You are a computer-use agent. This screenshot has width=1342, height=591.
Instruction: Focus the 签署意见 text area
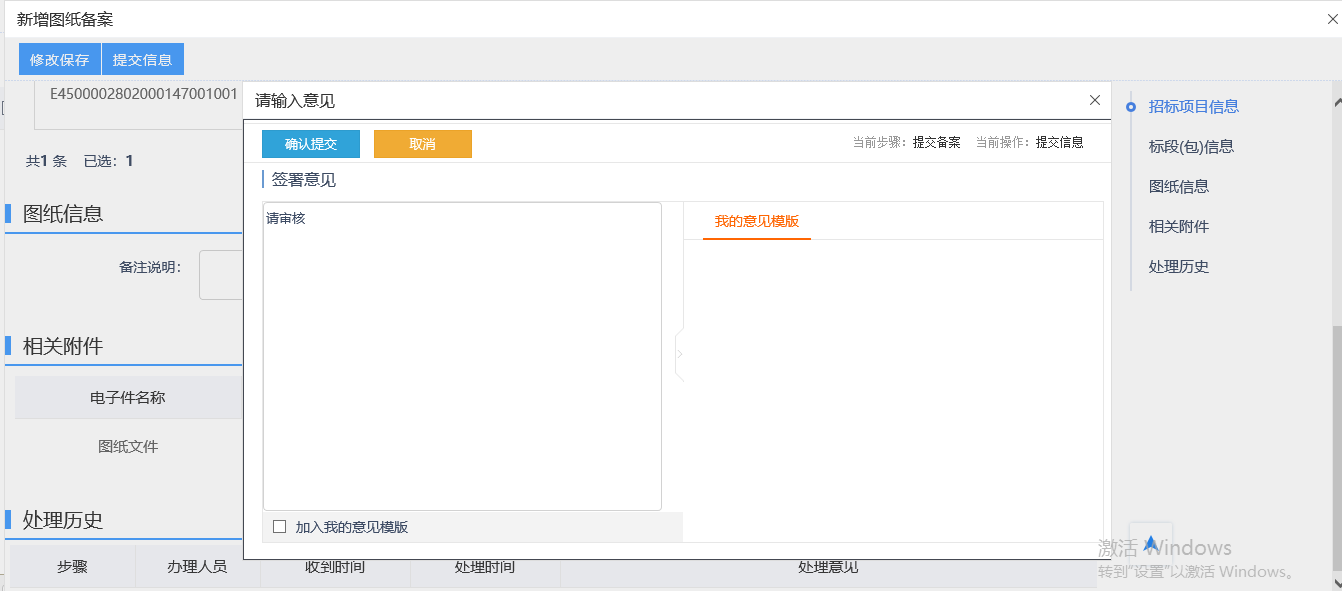tap(462, 356)
